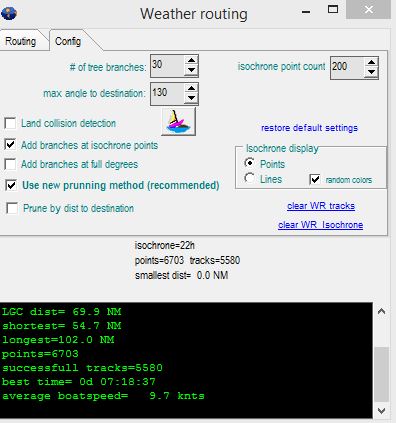Decrease max angle to destination
396x423 pixels.
pyautogui.click(x=191, y=98)
